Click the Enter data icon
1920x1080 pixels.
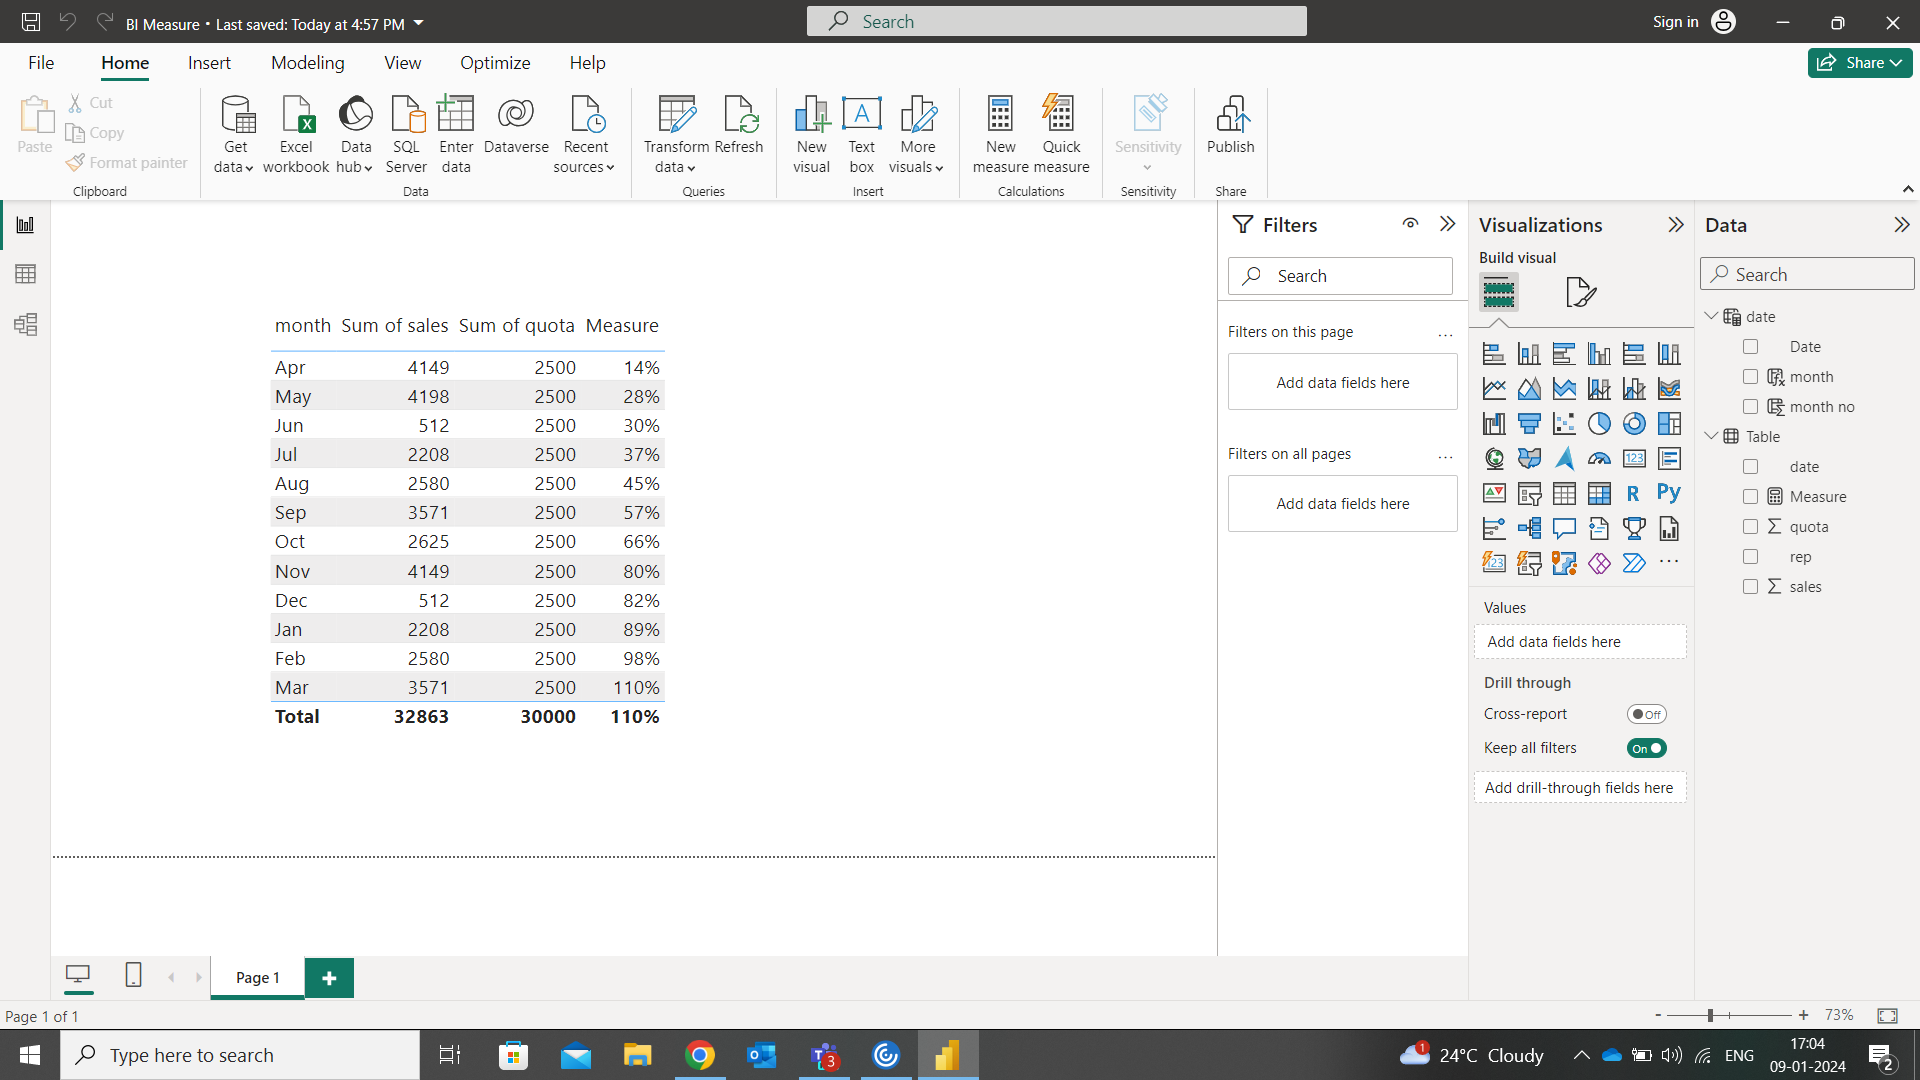click(456, 134)
